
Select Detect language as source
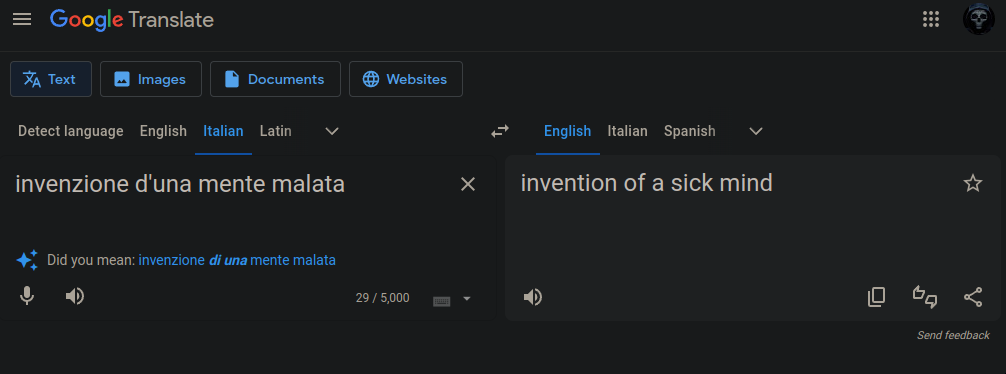click(71, 131)
